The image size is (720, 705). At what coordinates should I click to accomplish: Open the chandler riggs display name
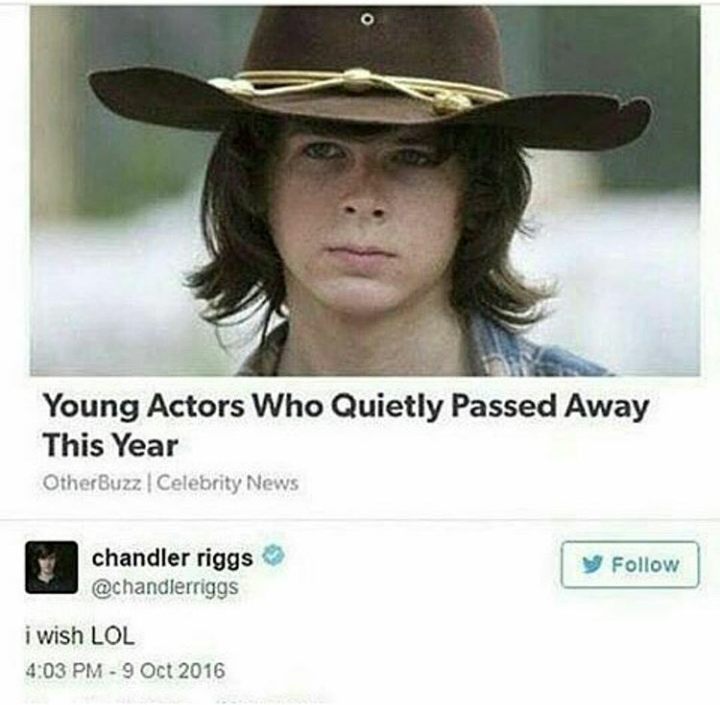point(172,558)
